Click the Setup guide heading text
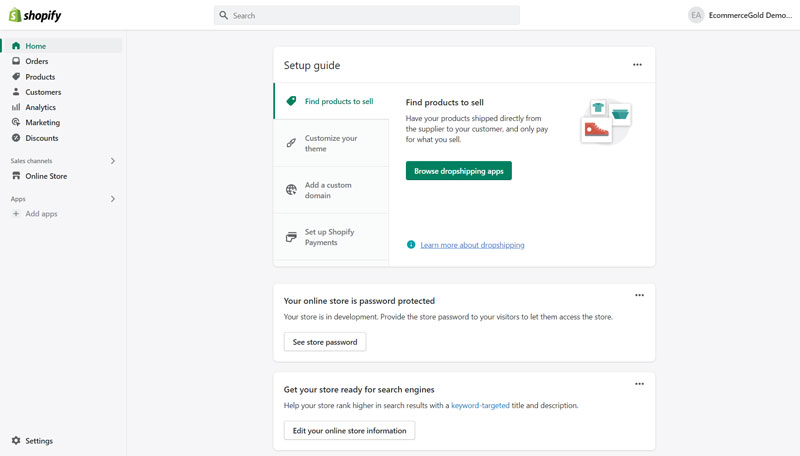The image size is (800, 456). [312, 65]
